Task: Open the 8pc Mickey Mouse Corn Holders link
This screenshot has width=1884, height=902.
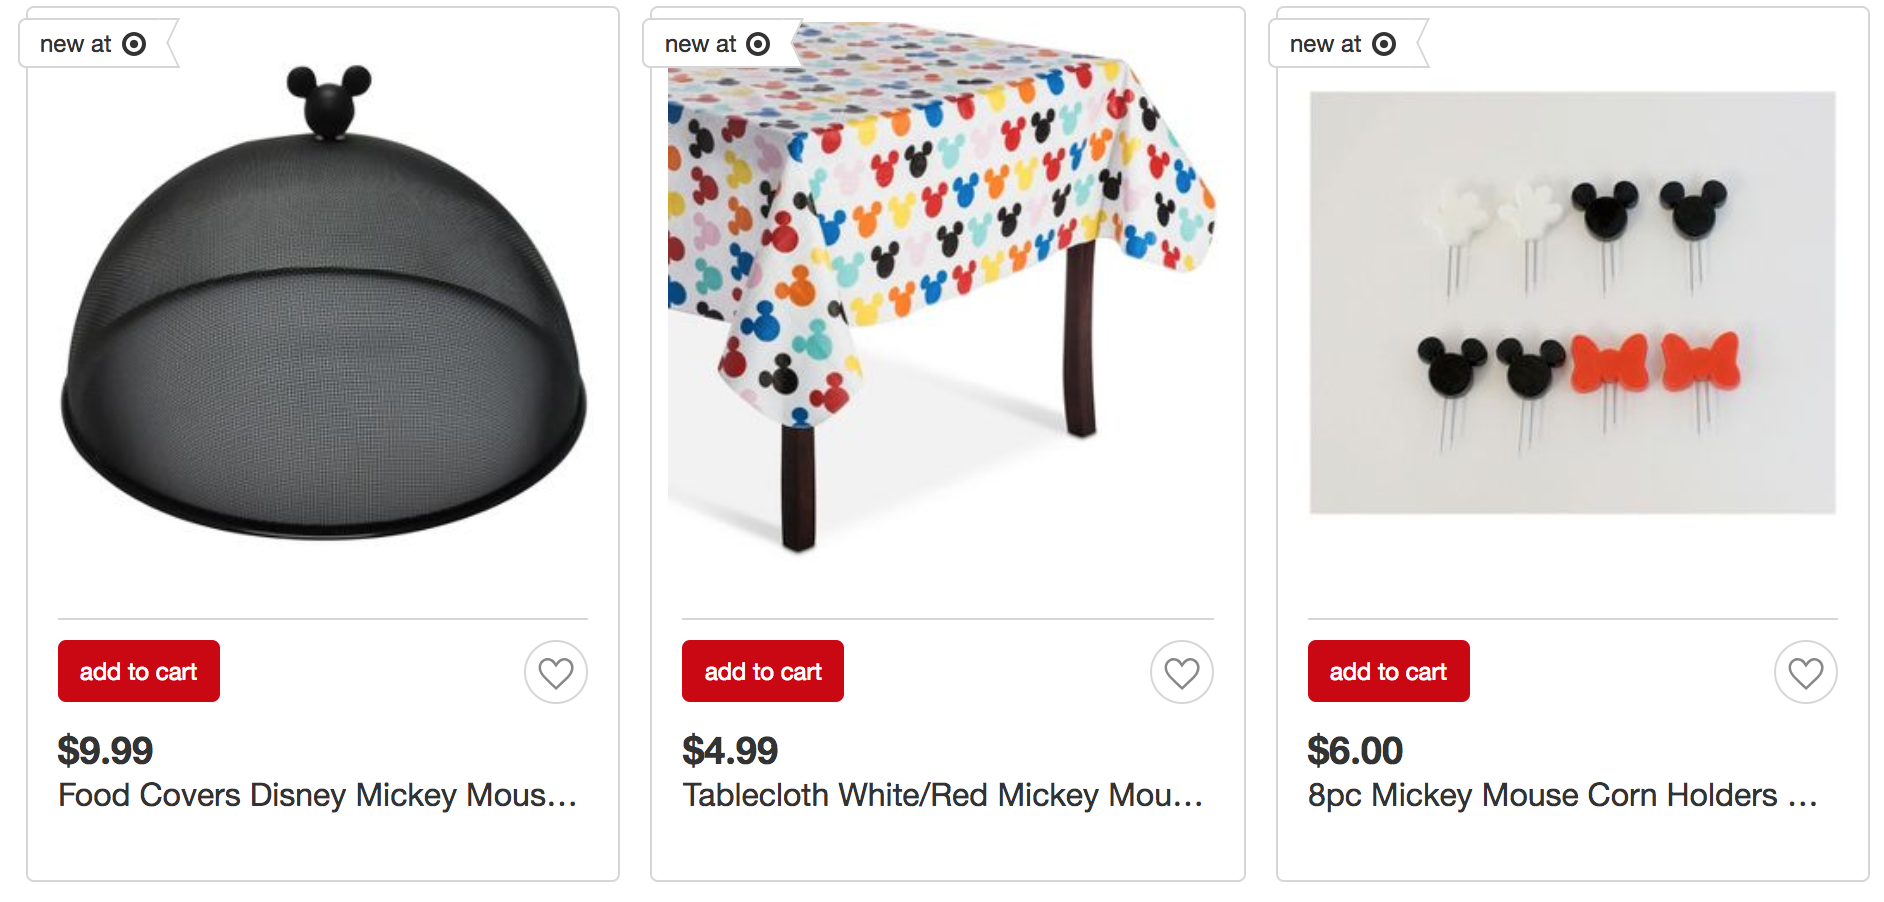Action: (x=1562, y=795)
